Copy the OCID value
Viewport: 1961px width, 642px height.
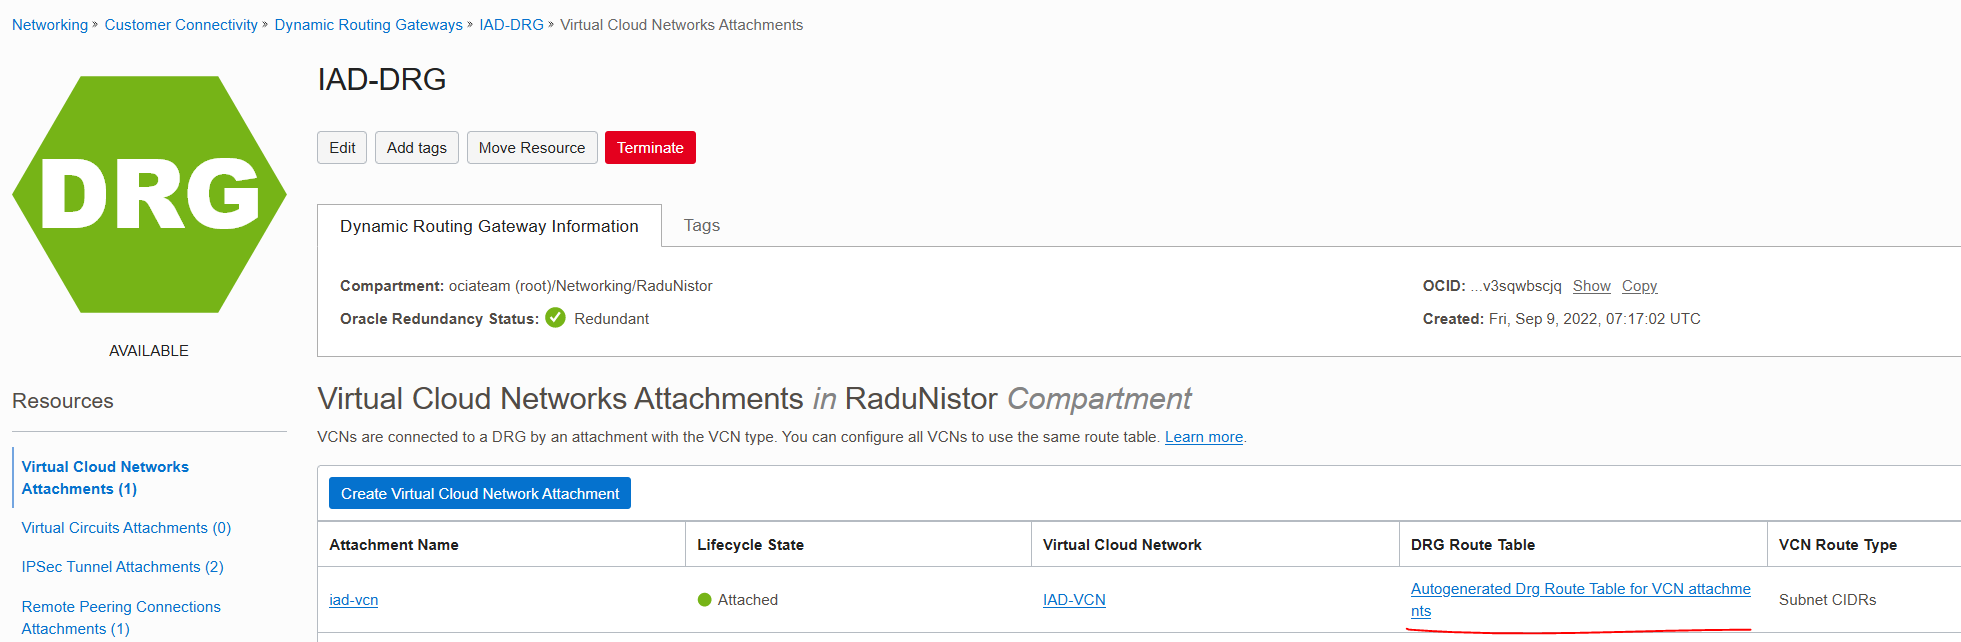tap(1639, 286)
